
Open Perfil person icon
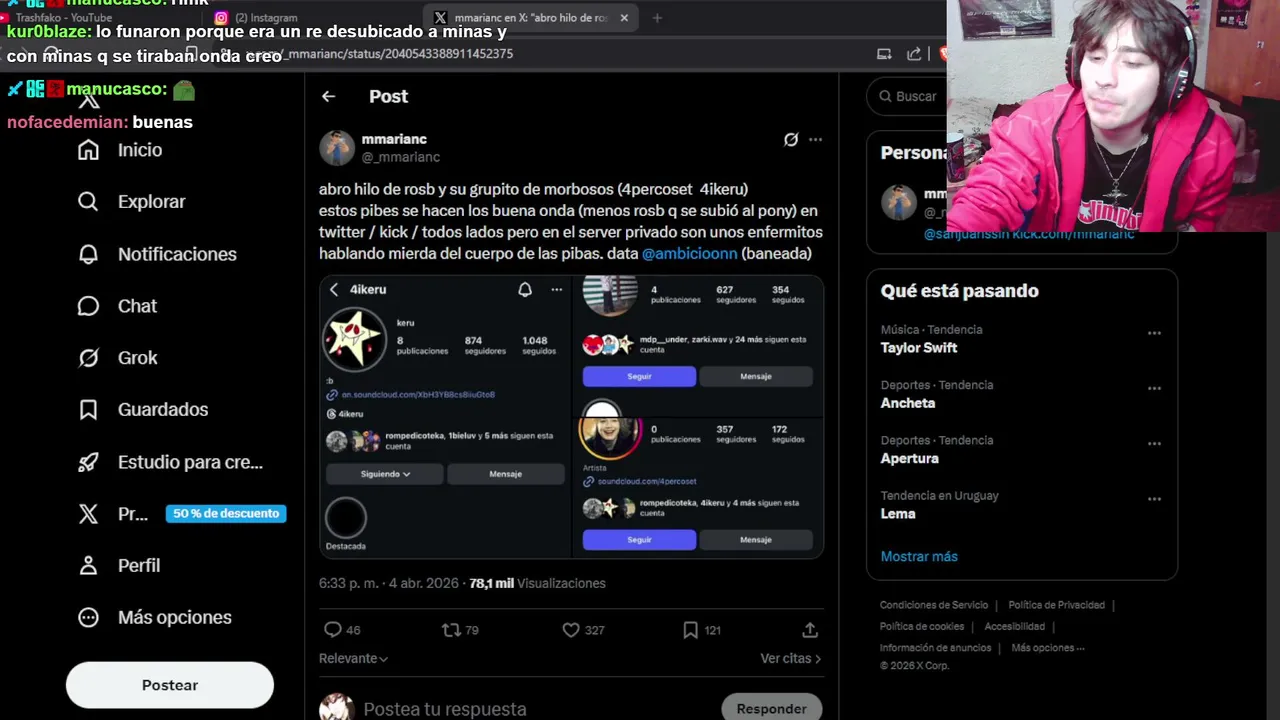point(88,566)
